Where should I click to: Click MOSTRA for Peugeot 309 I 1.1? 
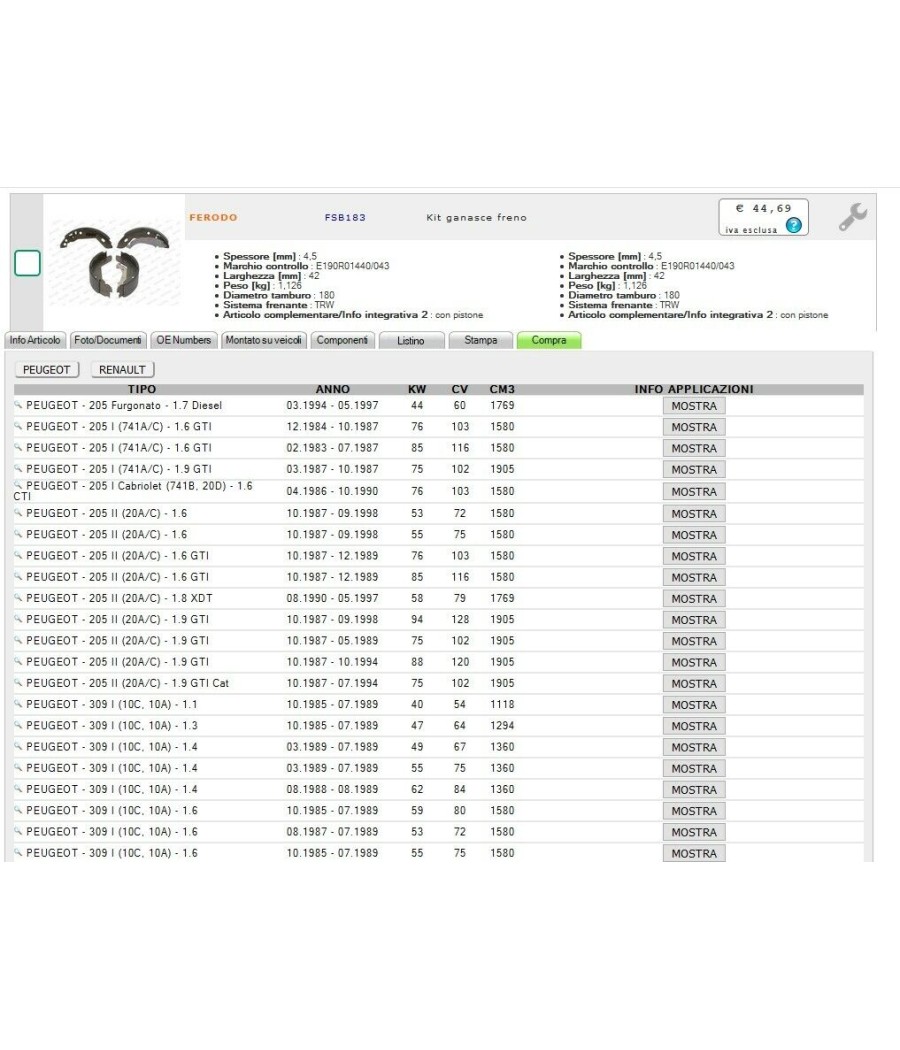pyautogui.click(x=694, y=705)
